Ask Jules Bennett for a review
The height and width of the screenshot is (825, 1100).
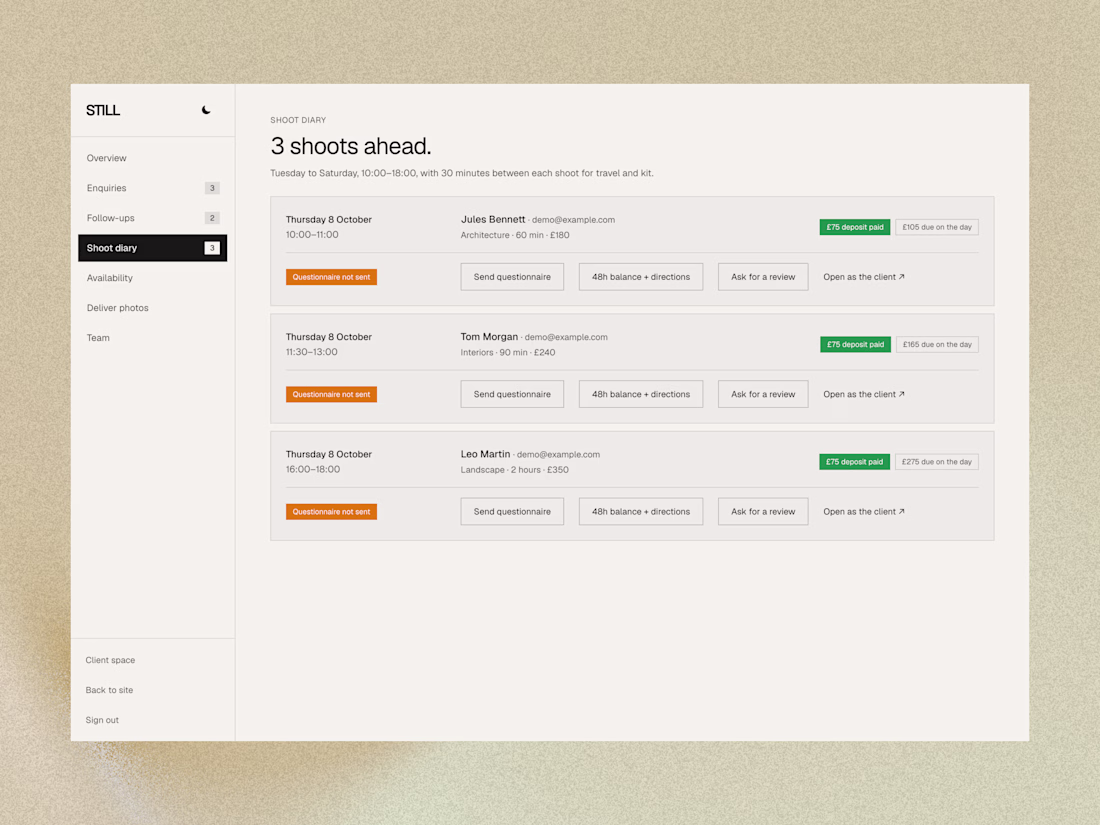click(x=763, y=277)
